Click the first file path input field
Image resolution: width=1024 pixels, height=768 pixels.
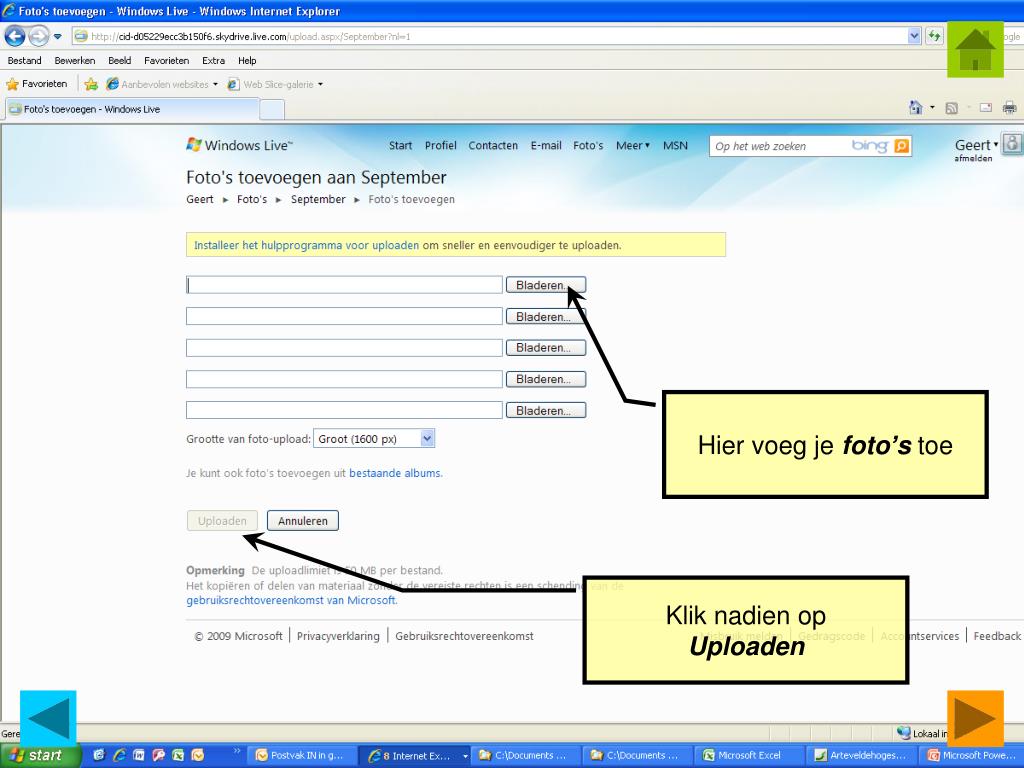point(344,285)
